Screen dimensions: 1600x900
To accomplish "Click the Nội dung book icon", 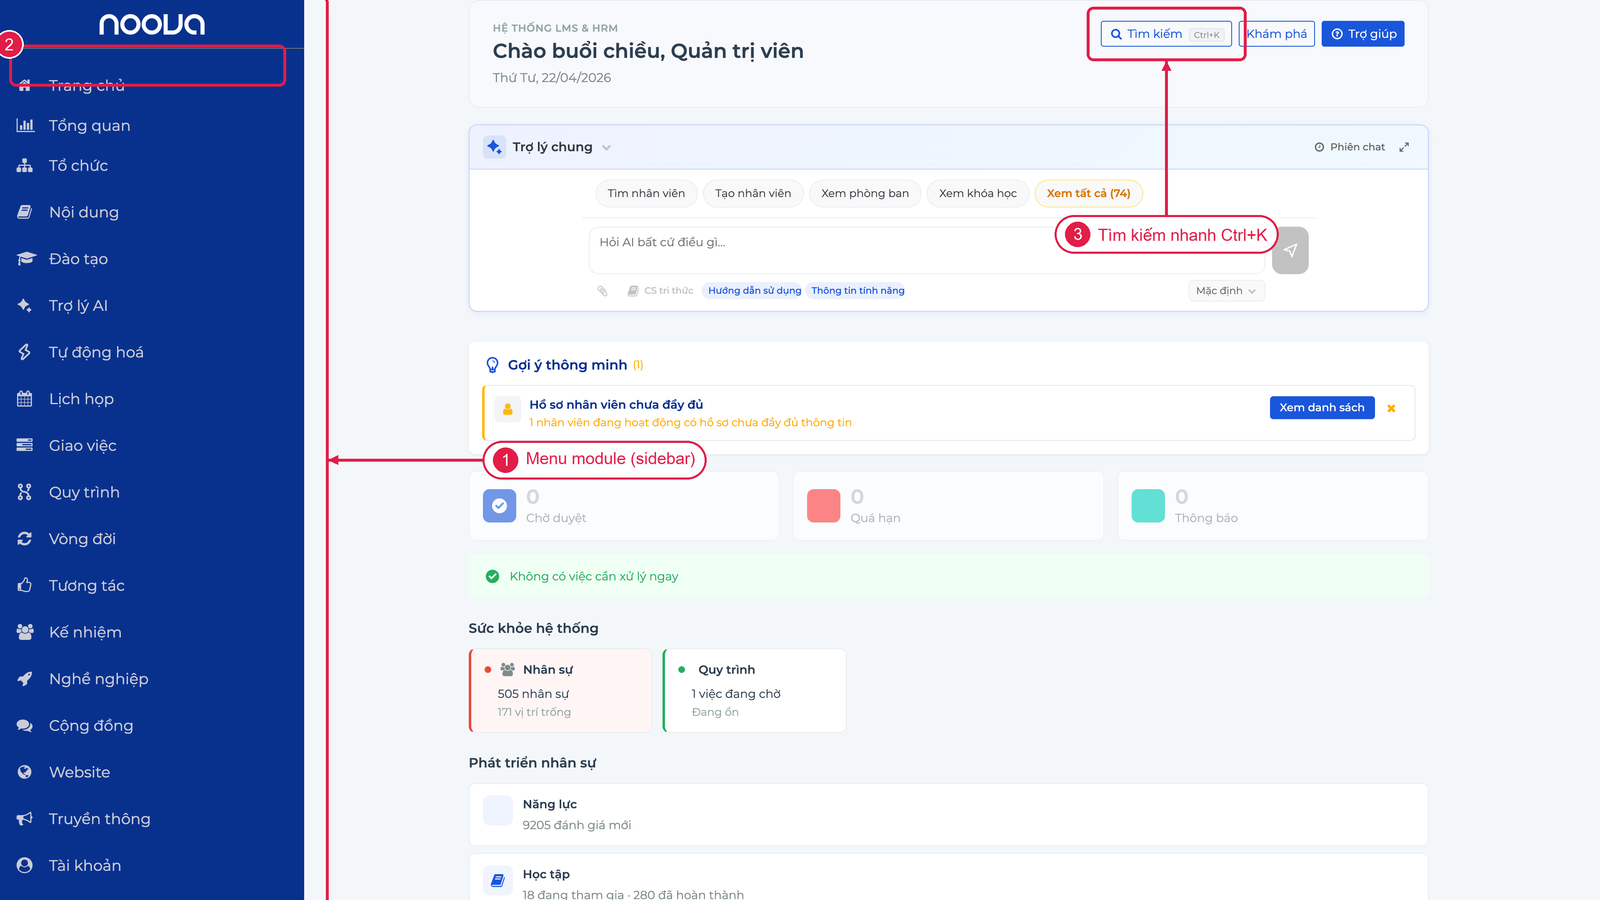I will point(25,212).
